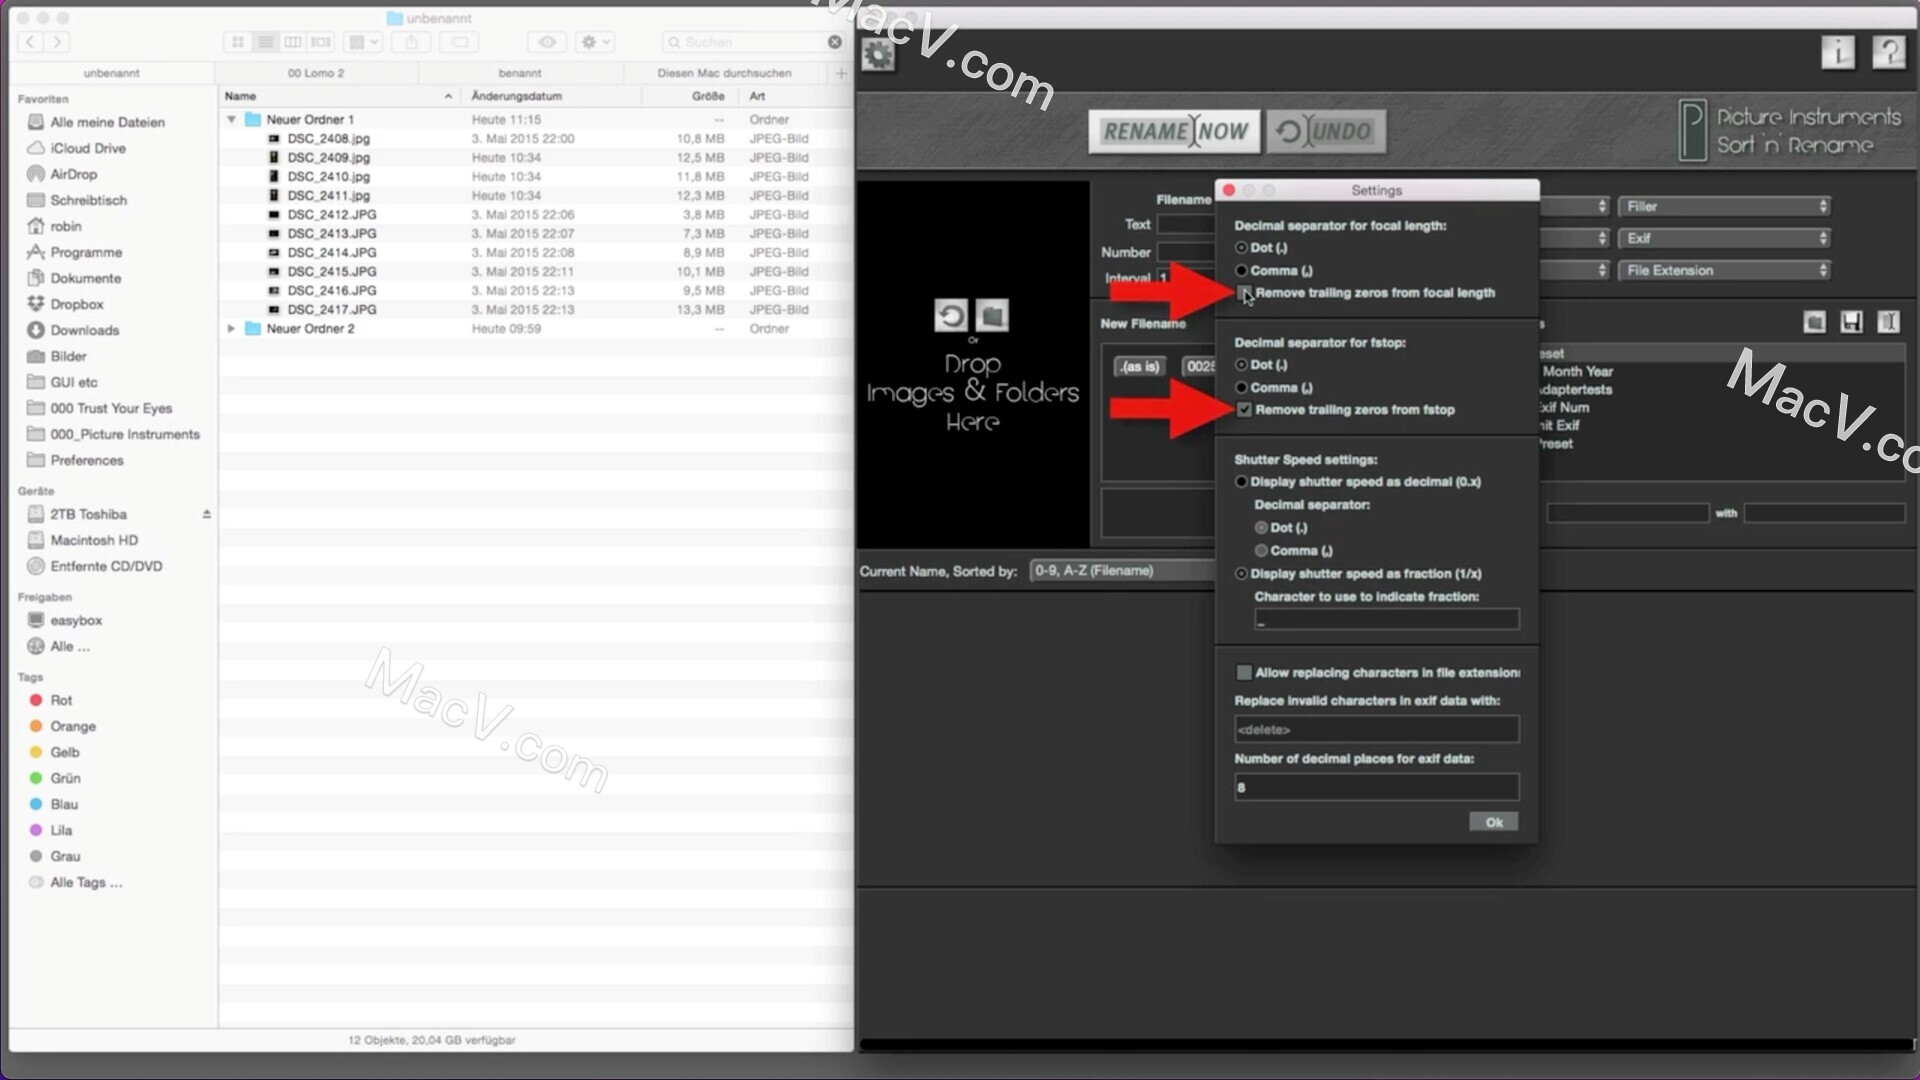Expand the Neuer Ordner 2 folder
This screenshot has height=1080, width=1920.
[x=231, y=328]
